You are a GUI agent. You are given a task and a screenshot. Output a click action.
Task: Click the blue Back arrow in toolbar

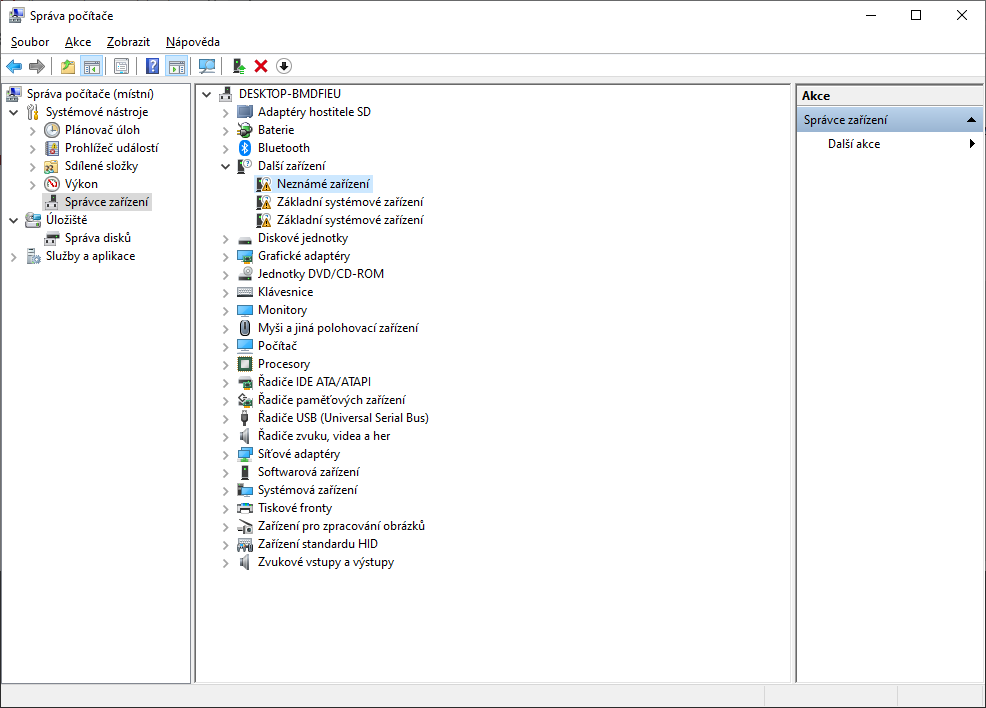point(14,66)
